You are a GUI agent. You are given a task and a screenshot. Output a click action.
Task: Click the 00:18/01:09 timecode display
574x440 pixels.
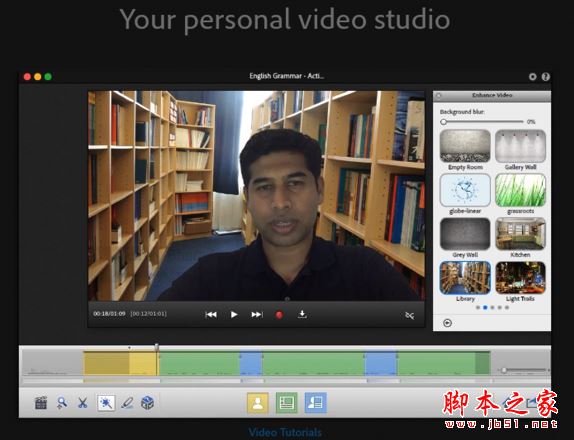pyautogui.click(x=109, y=314)
